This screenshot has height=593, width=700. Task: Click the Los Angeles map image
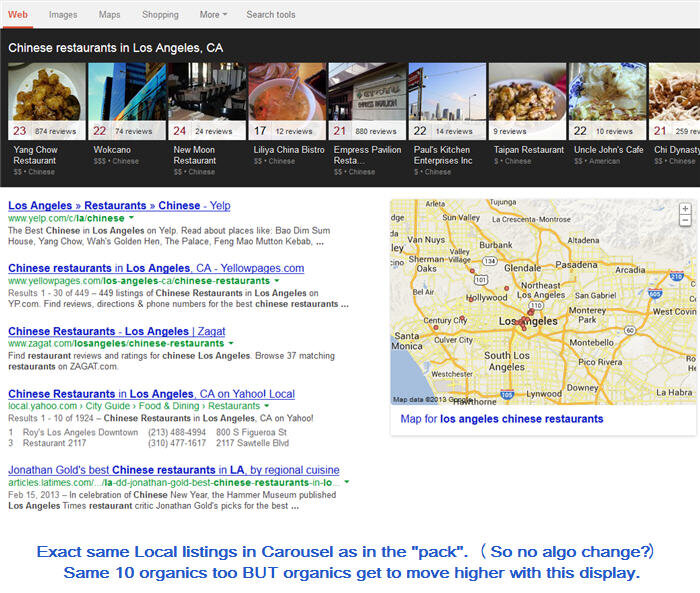(543, 302)
